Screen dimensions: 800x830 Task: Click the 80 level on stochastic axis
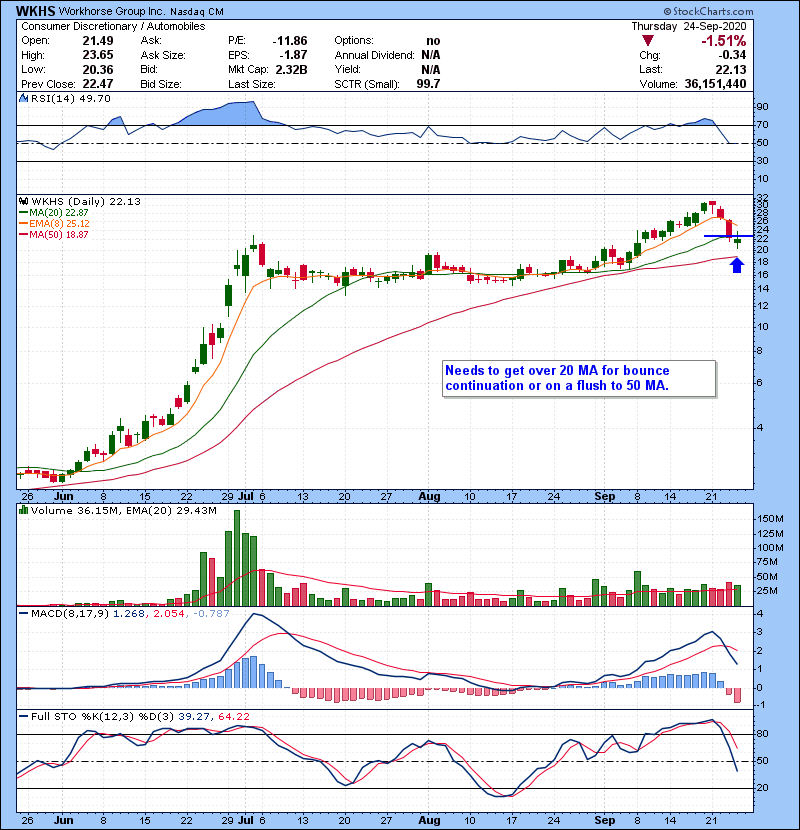762,734
